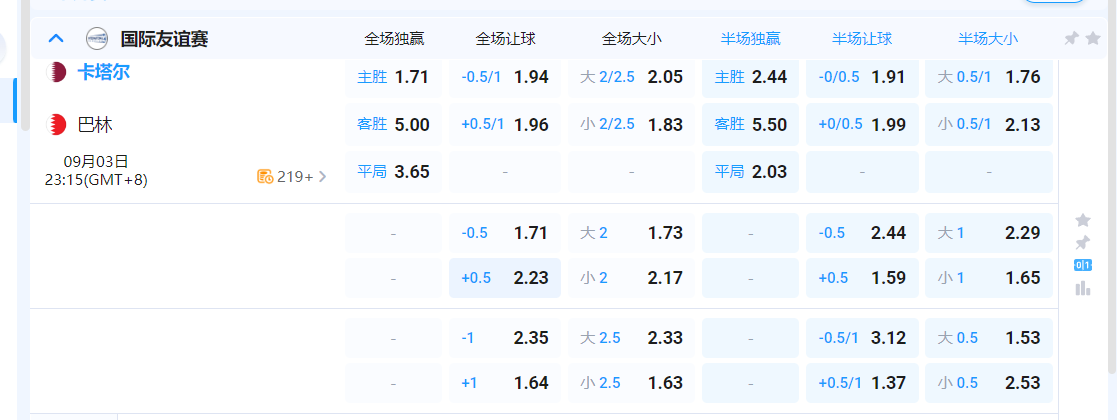Open the match statistics bar chart icon

[1082, 289]
